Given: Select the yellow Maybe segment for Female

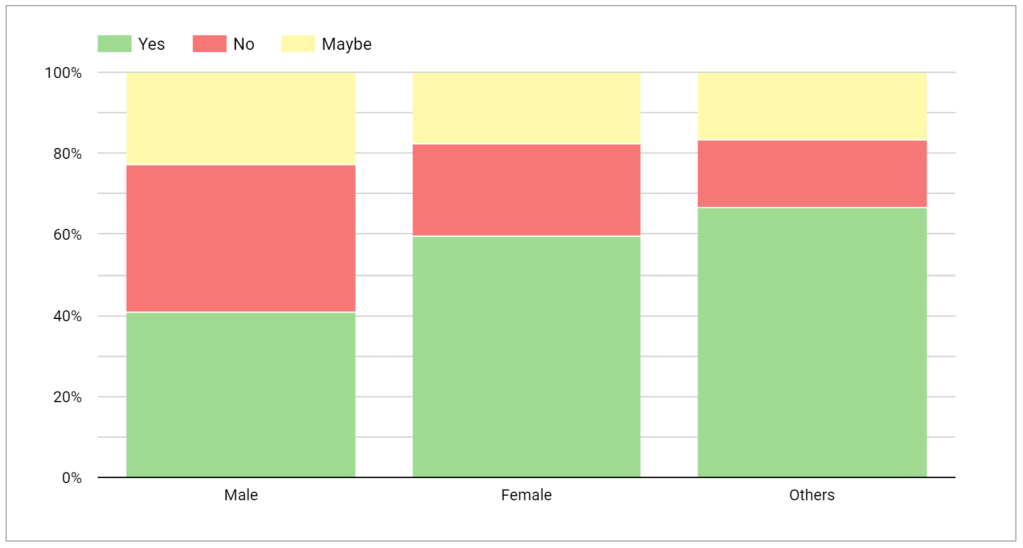Looking at the screenshot, I should [526, 108].
